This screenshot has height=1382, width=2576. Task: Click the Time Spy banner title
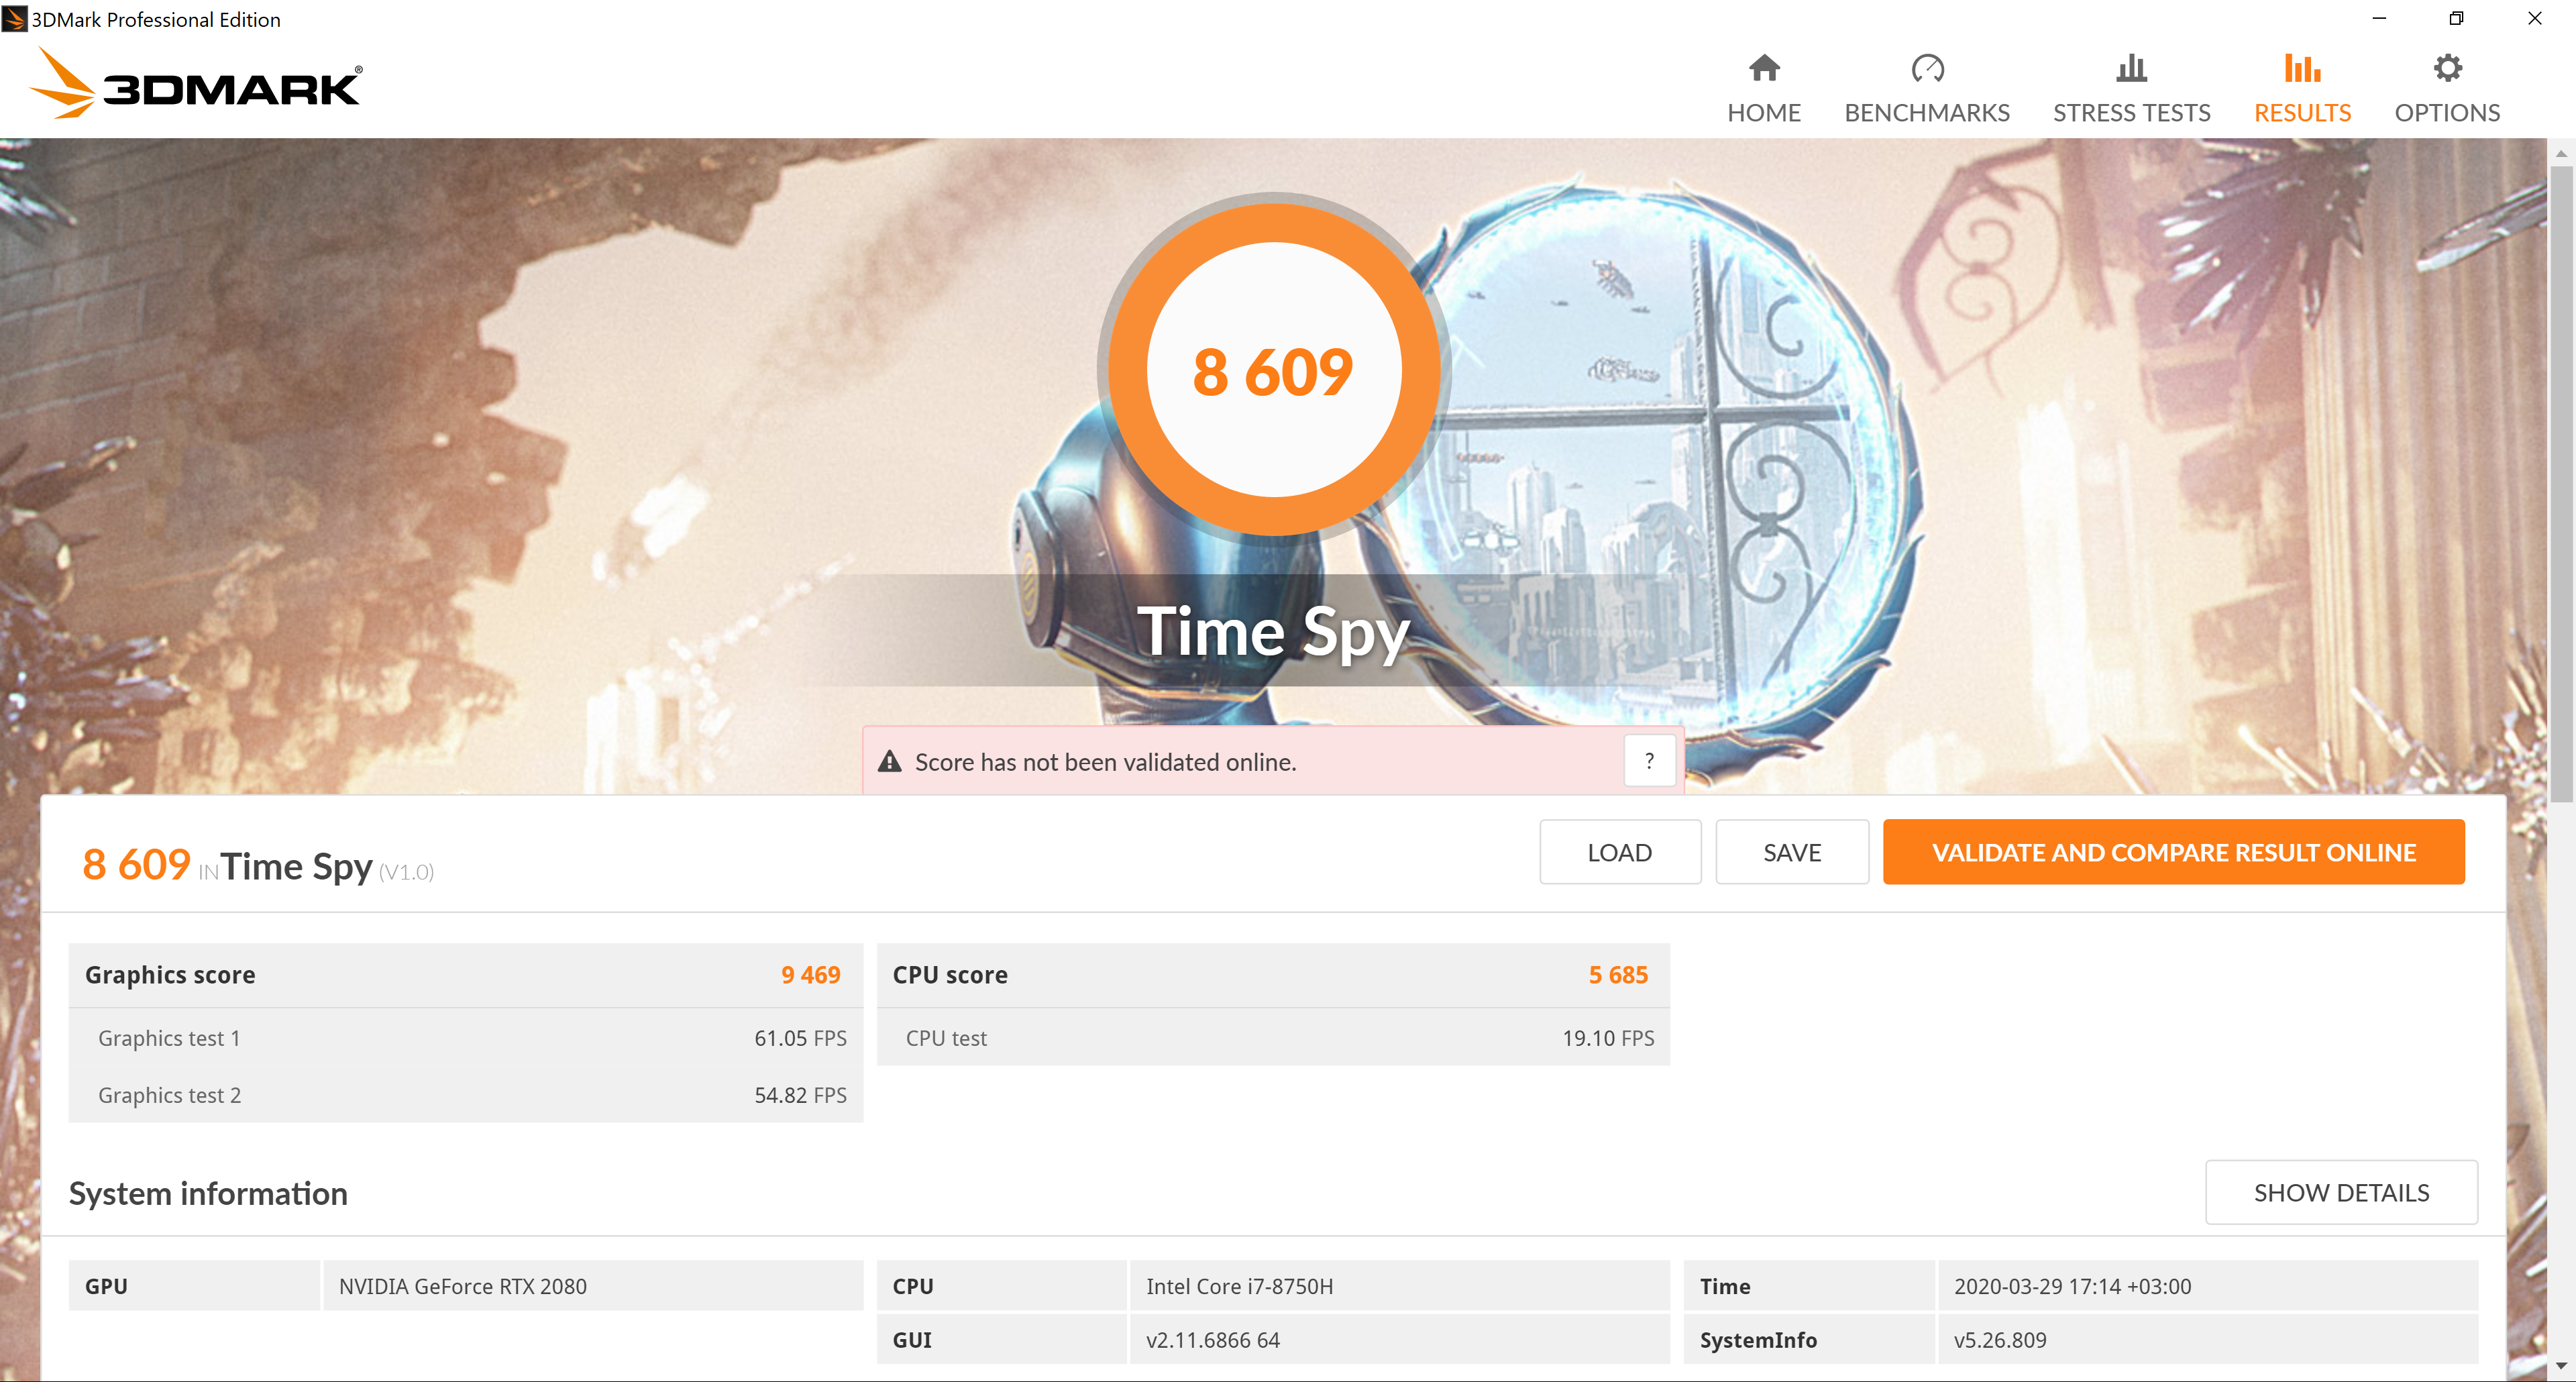(x=1274, y=632)
